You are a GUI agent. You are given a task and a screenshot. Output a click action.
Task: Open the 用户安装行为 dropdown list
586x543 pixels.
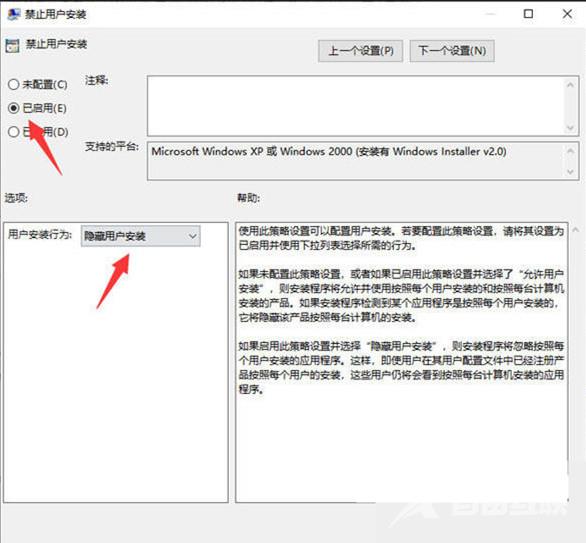(141, 236)
